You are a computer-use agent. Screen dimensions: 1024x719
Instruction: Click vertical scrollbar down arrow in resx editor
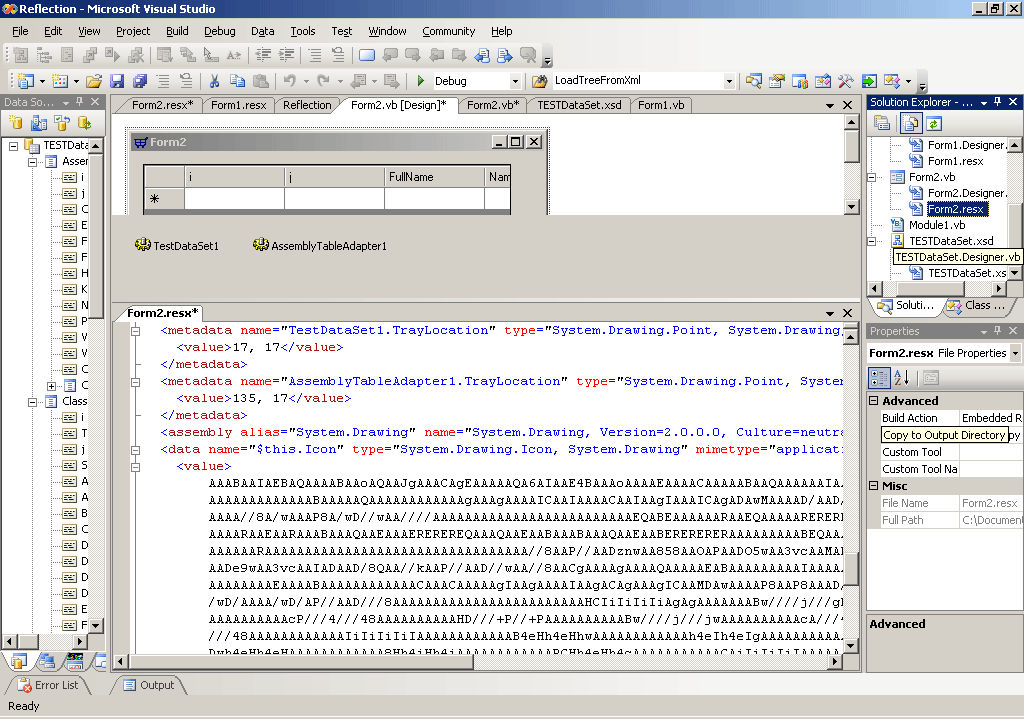pos(850,646)
